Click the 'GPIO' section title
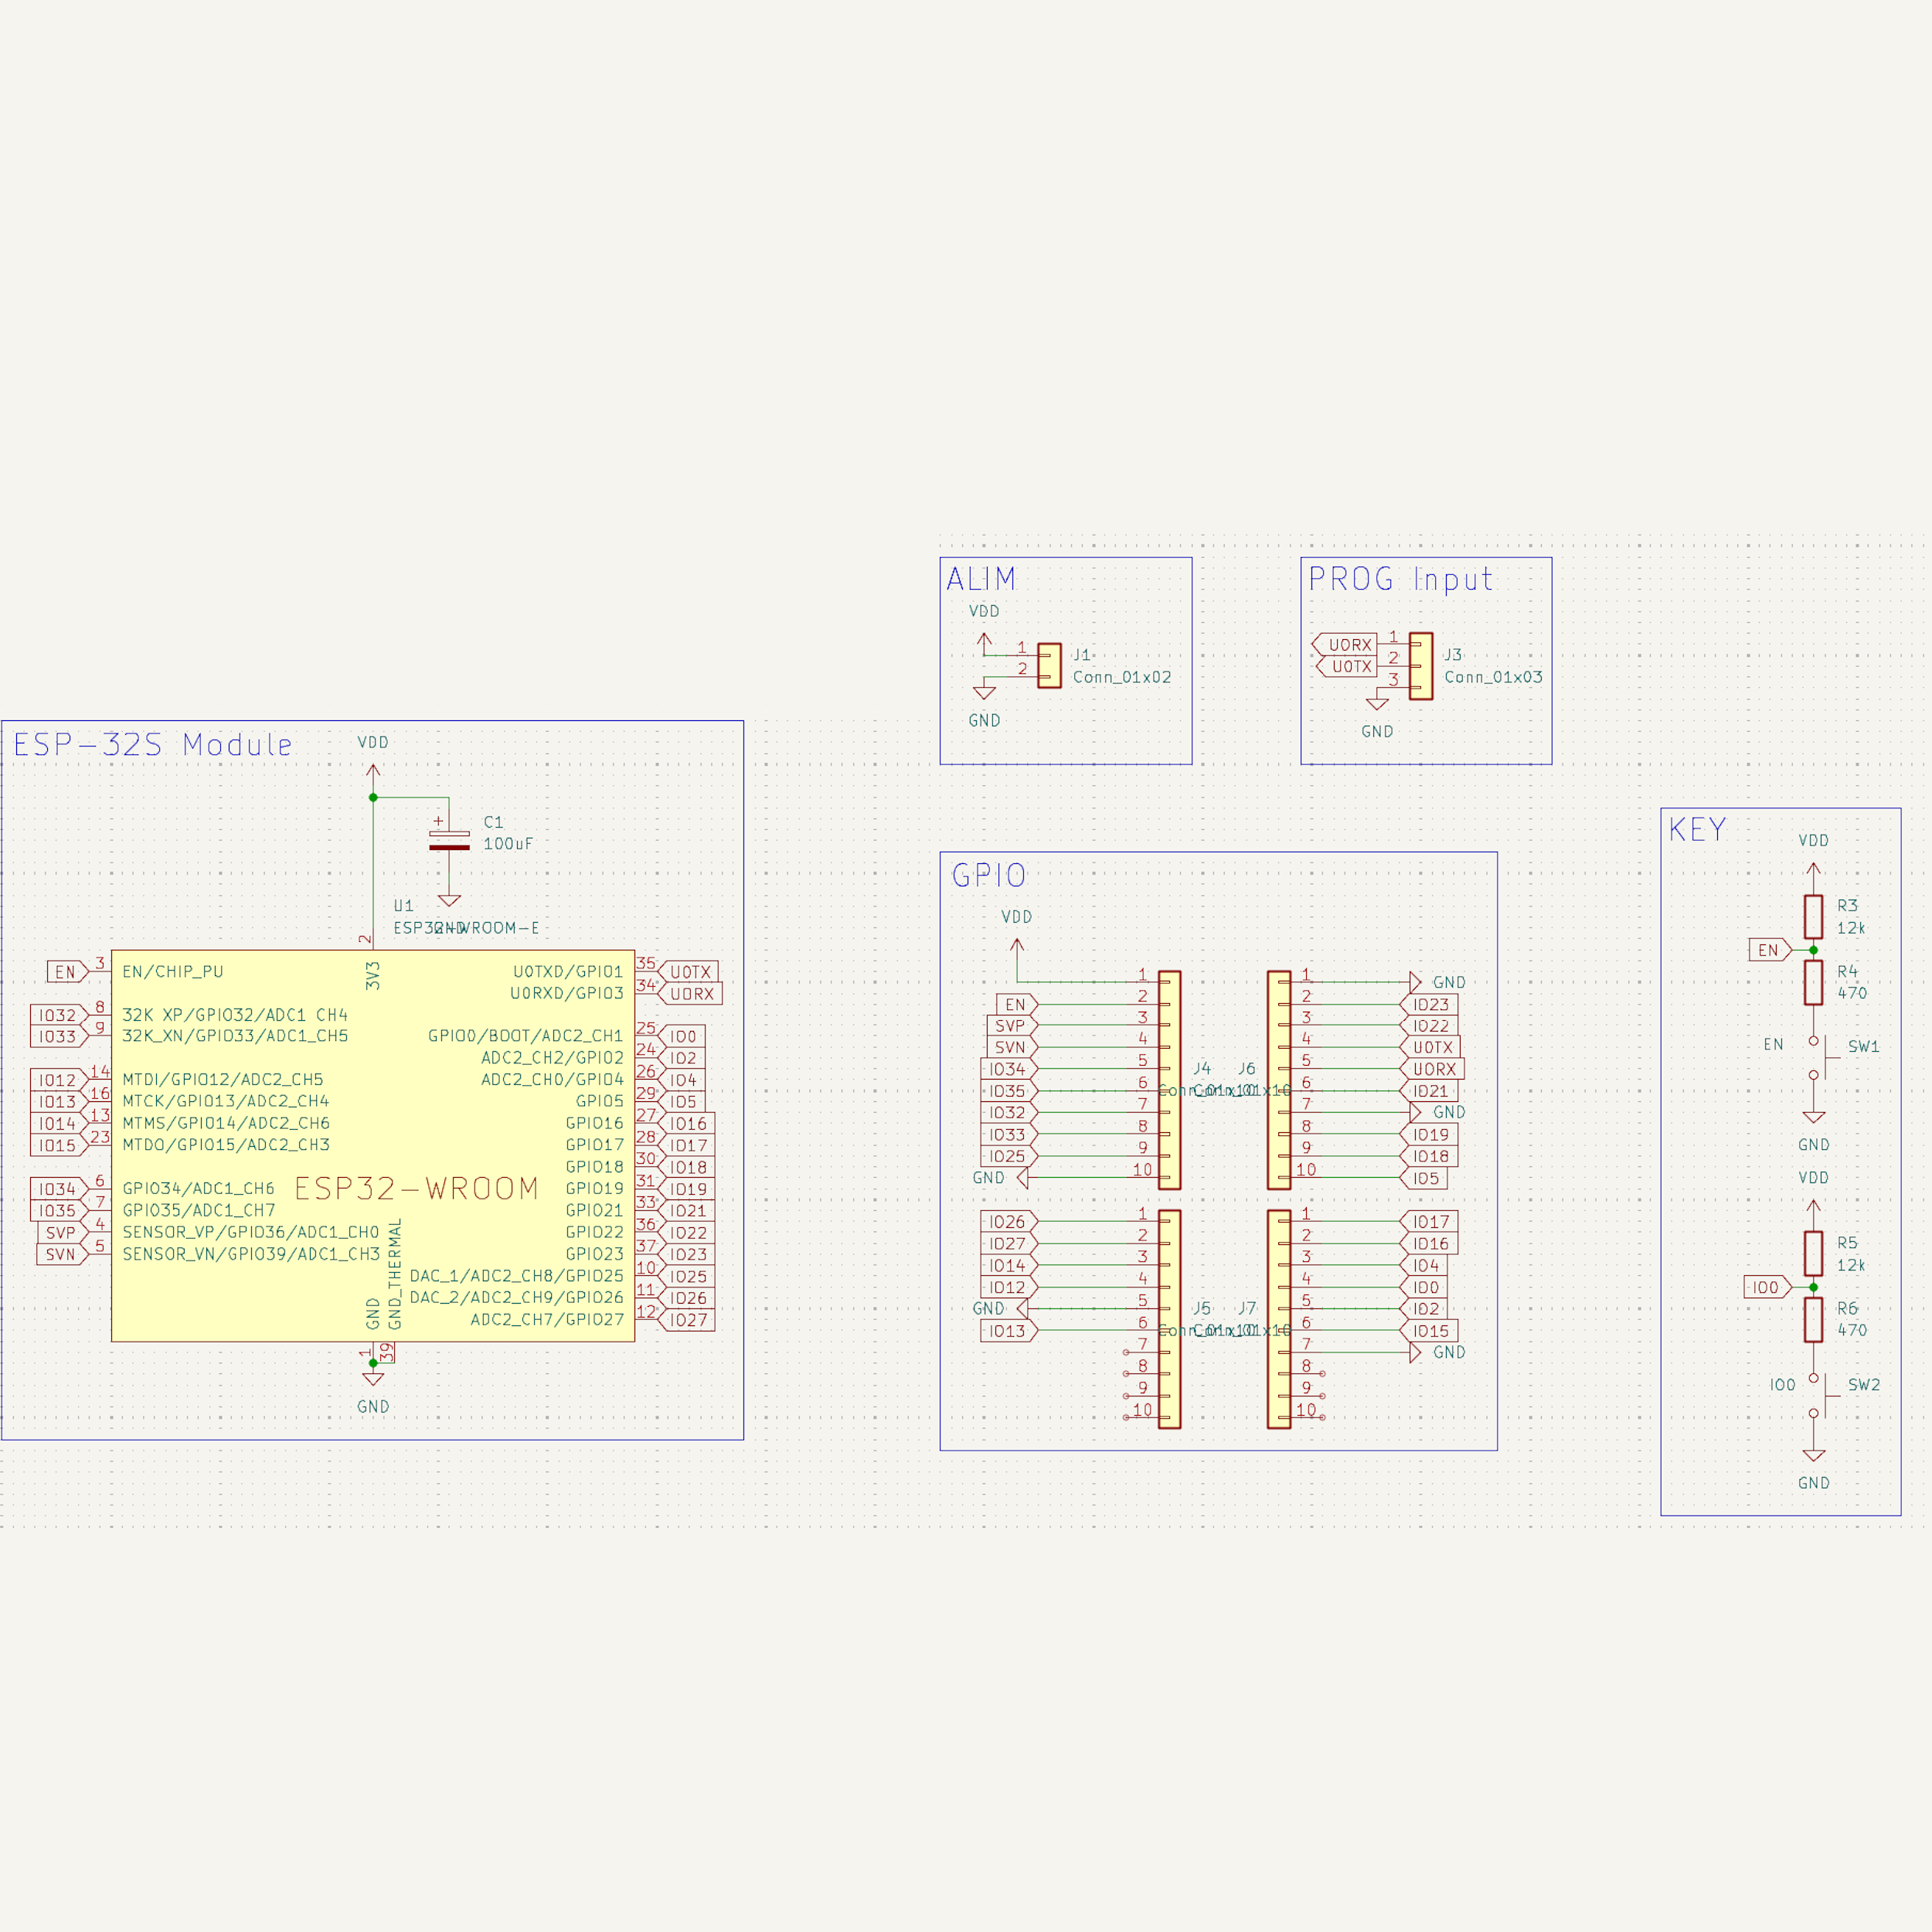Image resolution: width=1932 pixels, height=1932 pixels. pos(989,876)
